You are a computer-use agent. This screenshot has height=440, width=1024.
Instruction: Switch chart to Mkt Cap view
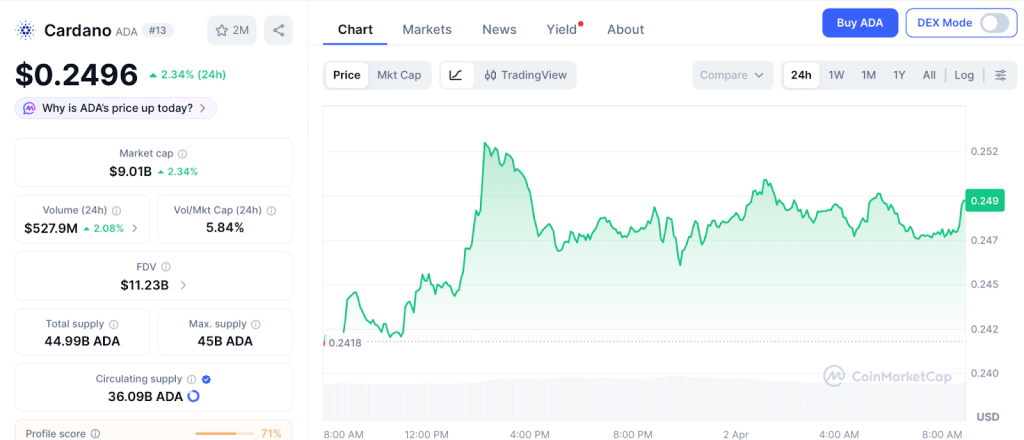point(399,75)
